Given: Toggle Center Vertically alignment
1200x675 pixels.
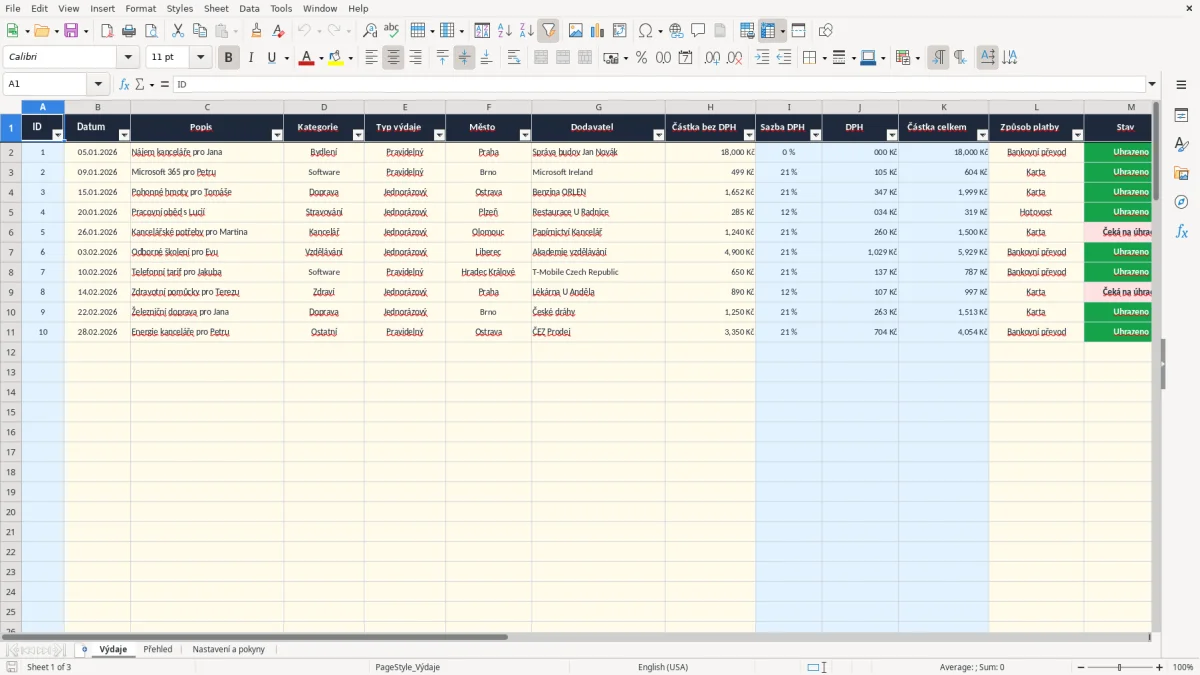Looking at the screenshot, I should click(x=464, y=58).
